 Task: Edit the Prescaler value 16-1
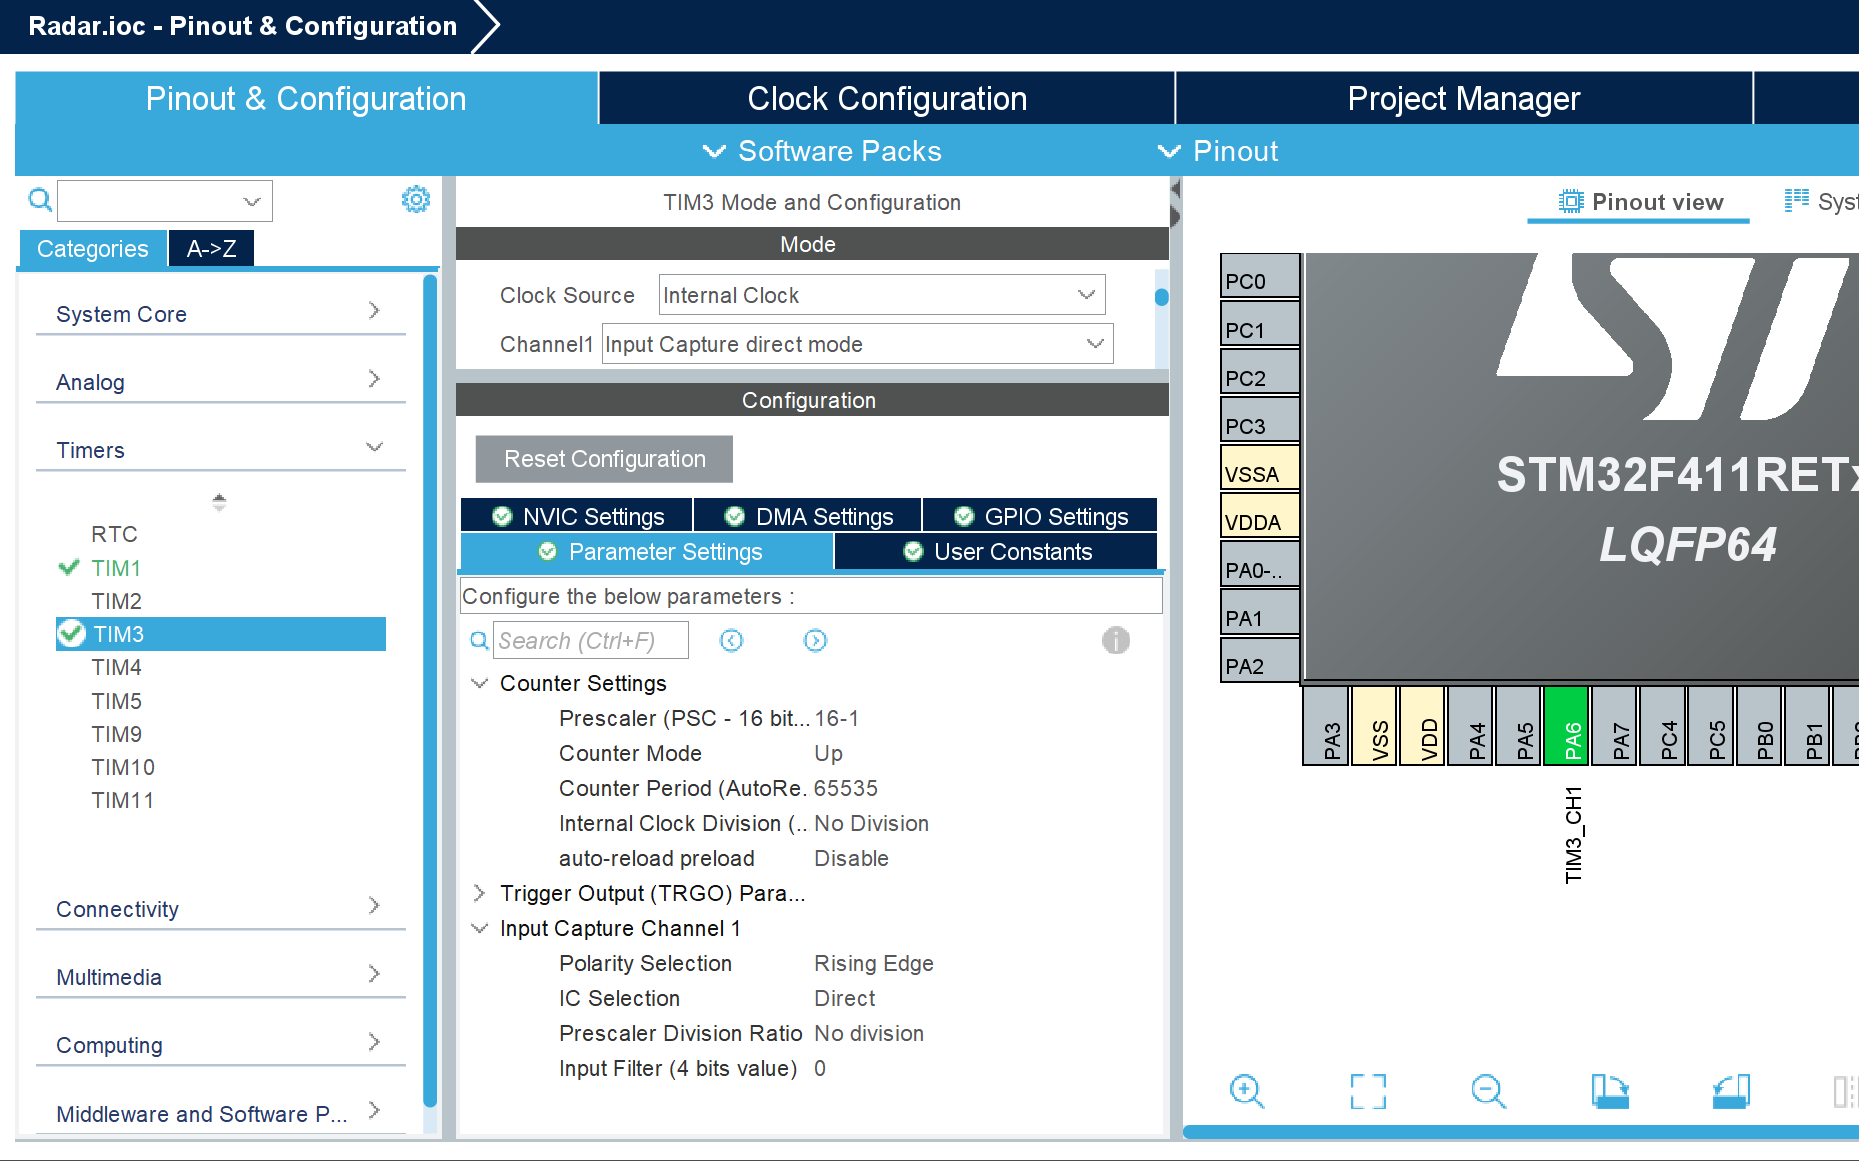(x=837, y=718)
